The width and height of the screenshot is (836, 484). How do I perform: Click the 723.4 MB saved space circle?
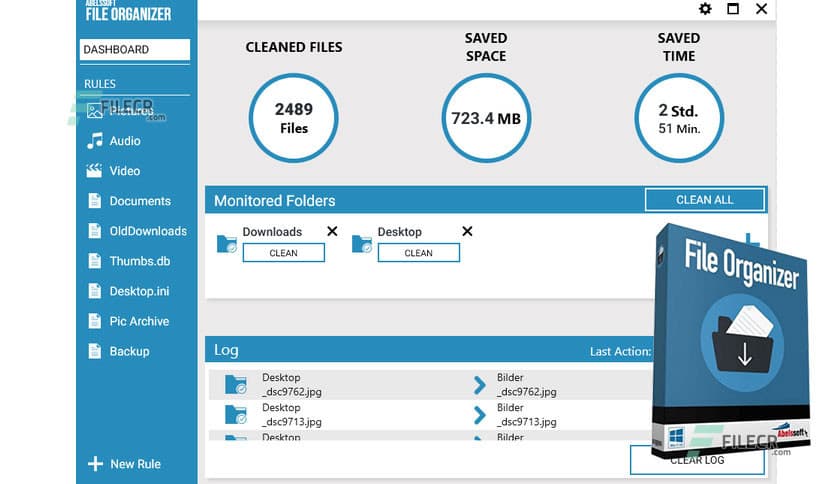tap(486, 118)
